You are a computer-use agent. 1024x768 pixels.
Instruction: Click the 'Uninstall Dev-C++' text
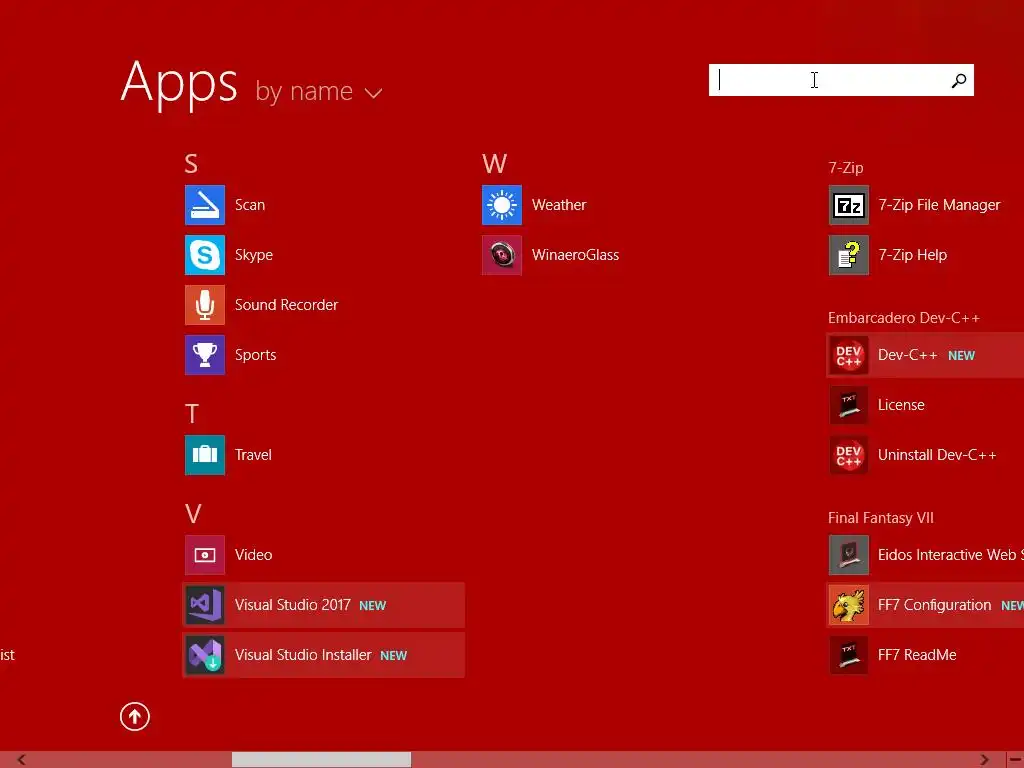[937, 455]
